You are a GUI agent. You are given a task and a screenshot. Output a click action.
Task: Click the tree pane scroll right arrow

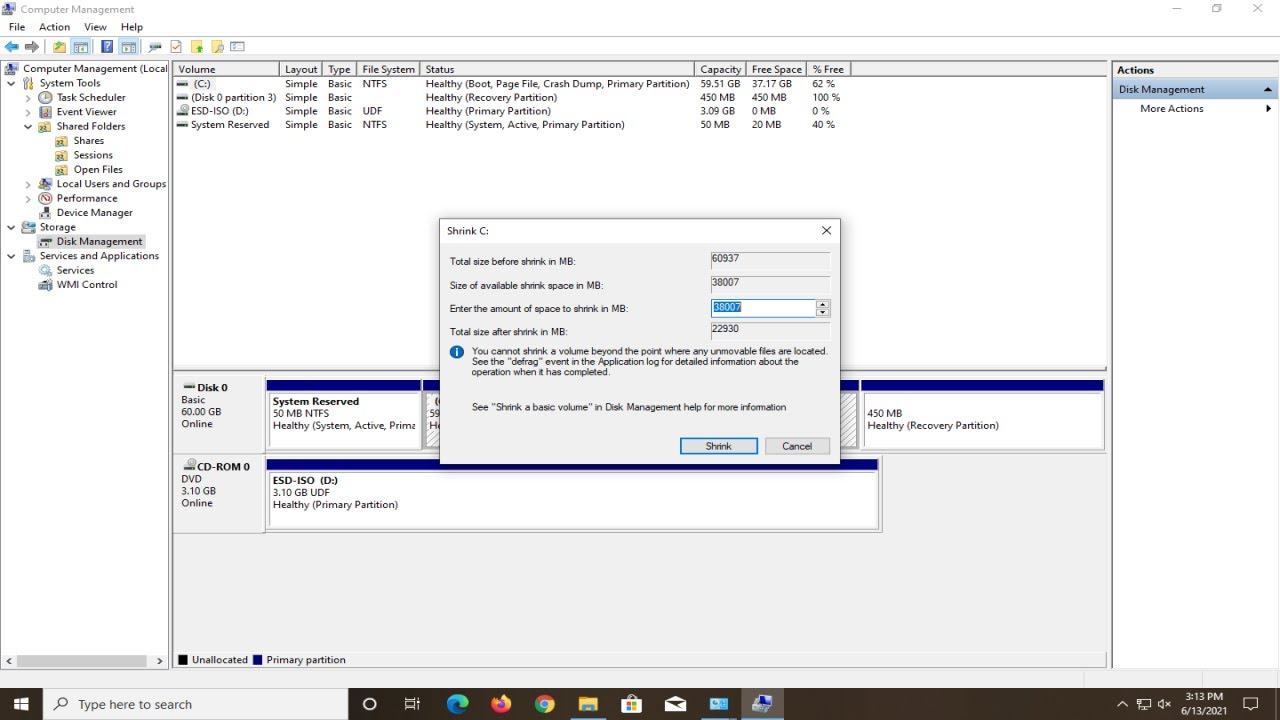pyautogui.click(x=159, y=661)
